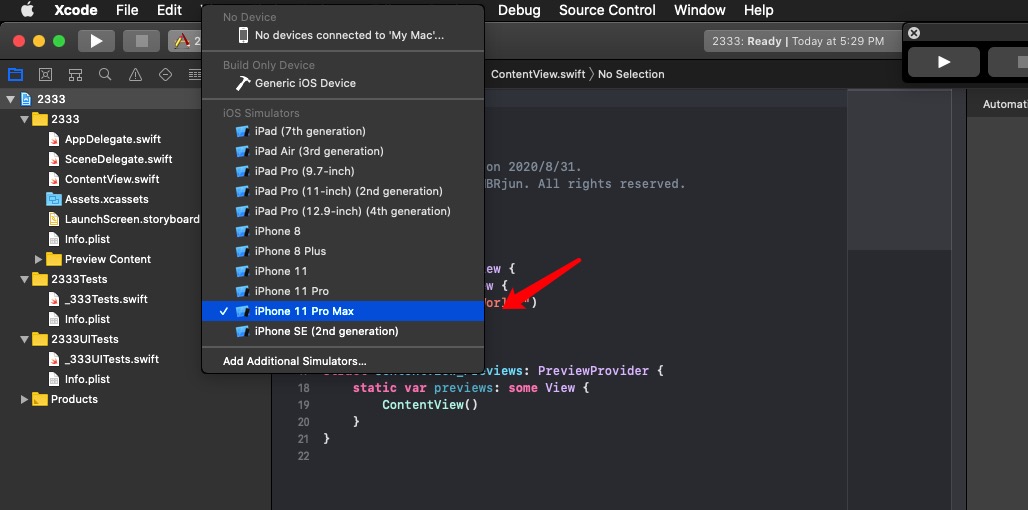Open the Edit menu
Screen dimensions: 1028x510
[x=169, y=10]
